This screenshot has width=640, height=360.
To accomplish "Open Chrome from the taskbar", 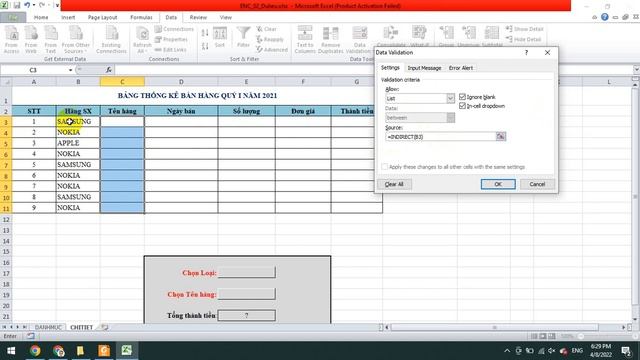I will (x=35, y=351).
